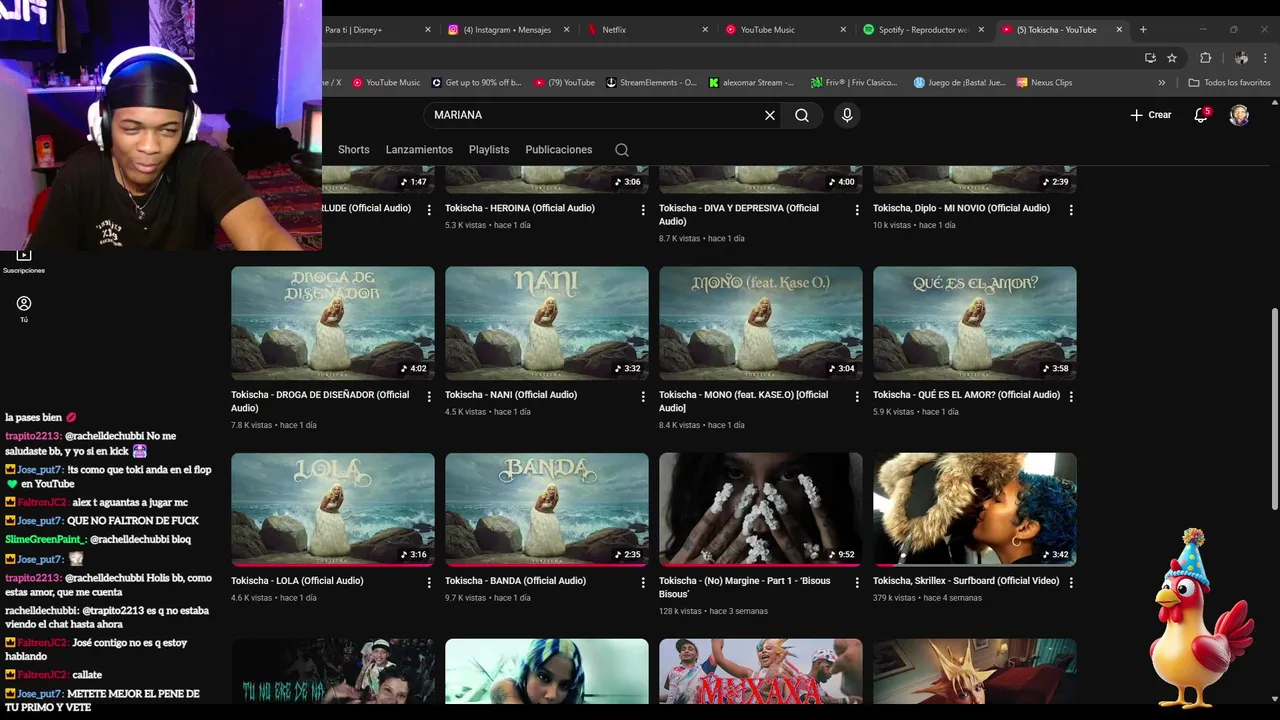This screenshot has height=720, width=1280.
Task: Play the DROGA DE DISEÑADOR thumbnail
Action: [x=333, y=323]
